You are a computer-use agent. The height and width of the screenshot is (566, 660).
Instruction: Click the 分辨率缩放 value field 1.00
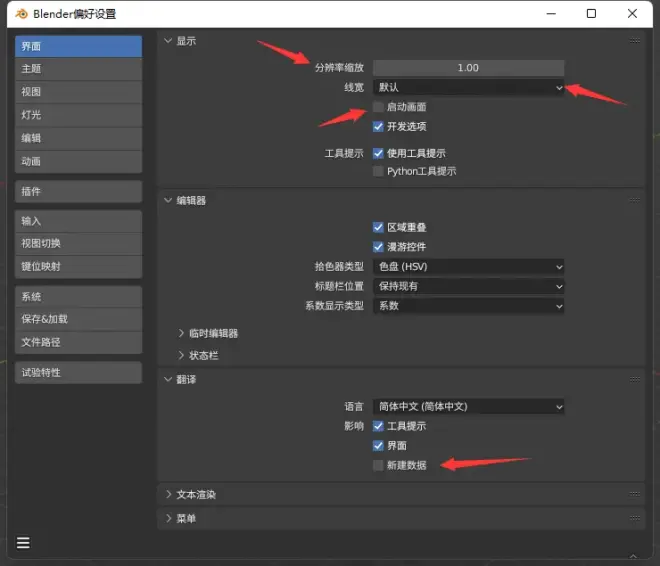click(468, 68)
